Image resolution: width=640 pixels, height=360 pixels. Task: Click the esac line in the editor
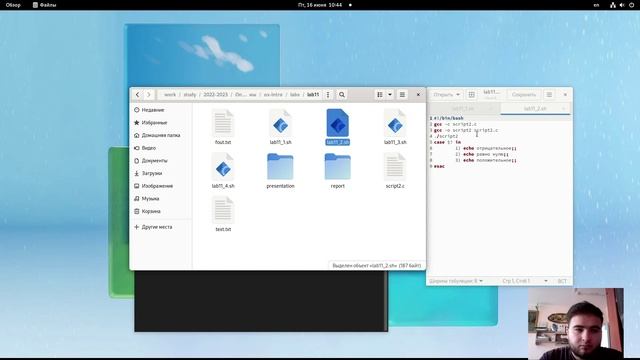point(439,167)
